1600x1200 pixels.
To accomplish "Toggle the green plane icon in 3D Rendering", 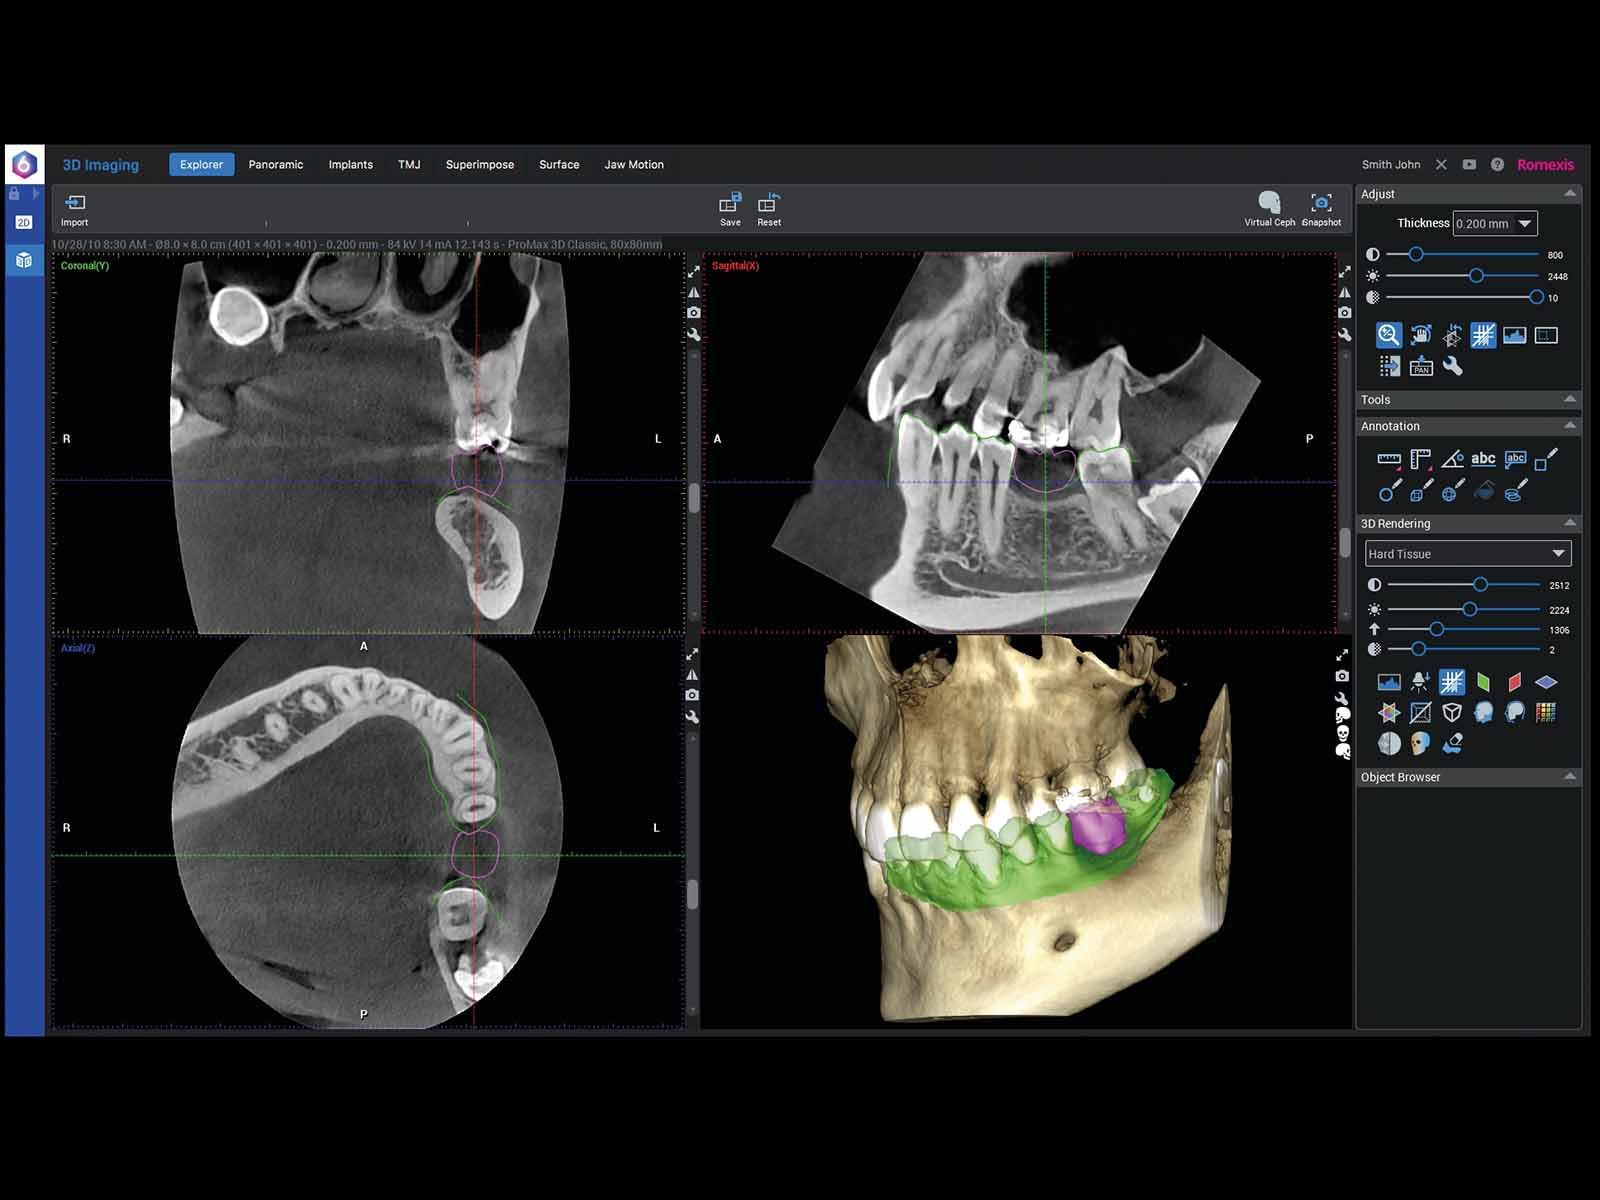I will (x=1483, y=682).
